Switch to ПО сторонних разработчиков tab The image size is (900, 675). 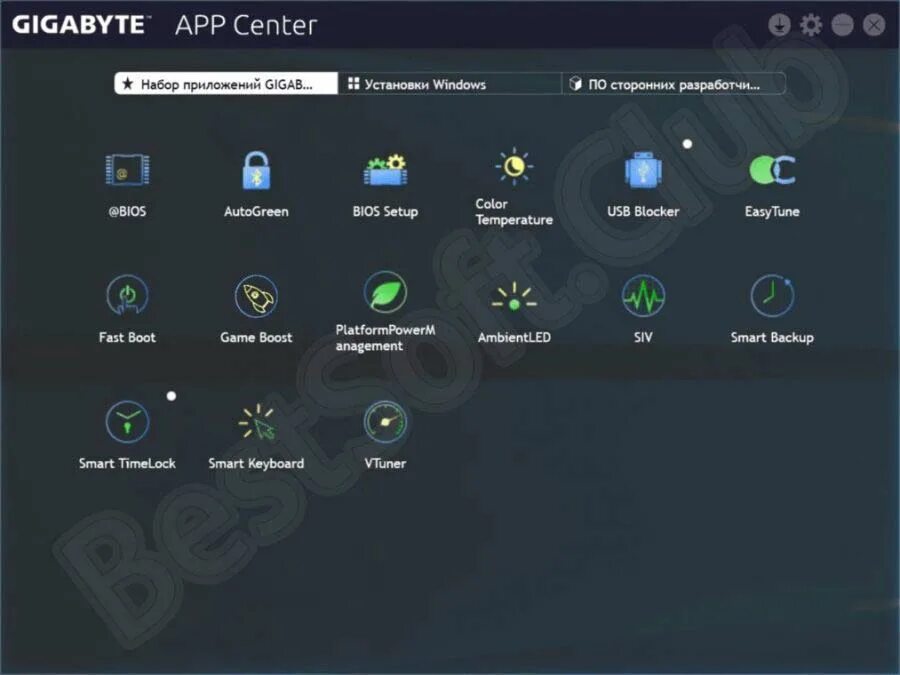tap(673, 84)
